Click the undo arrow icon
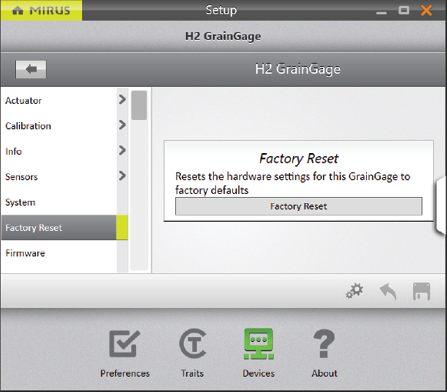 coord(388,291)
